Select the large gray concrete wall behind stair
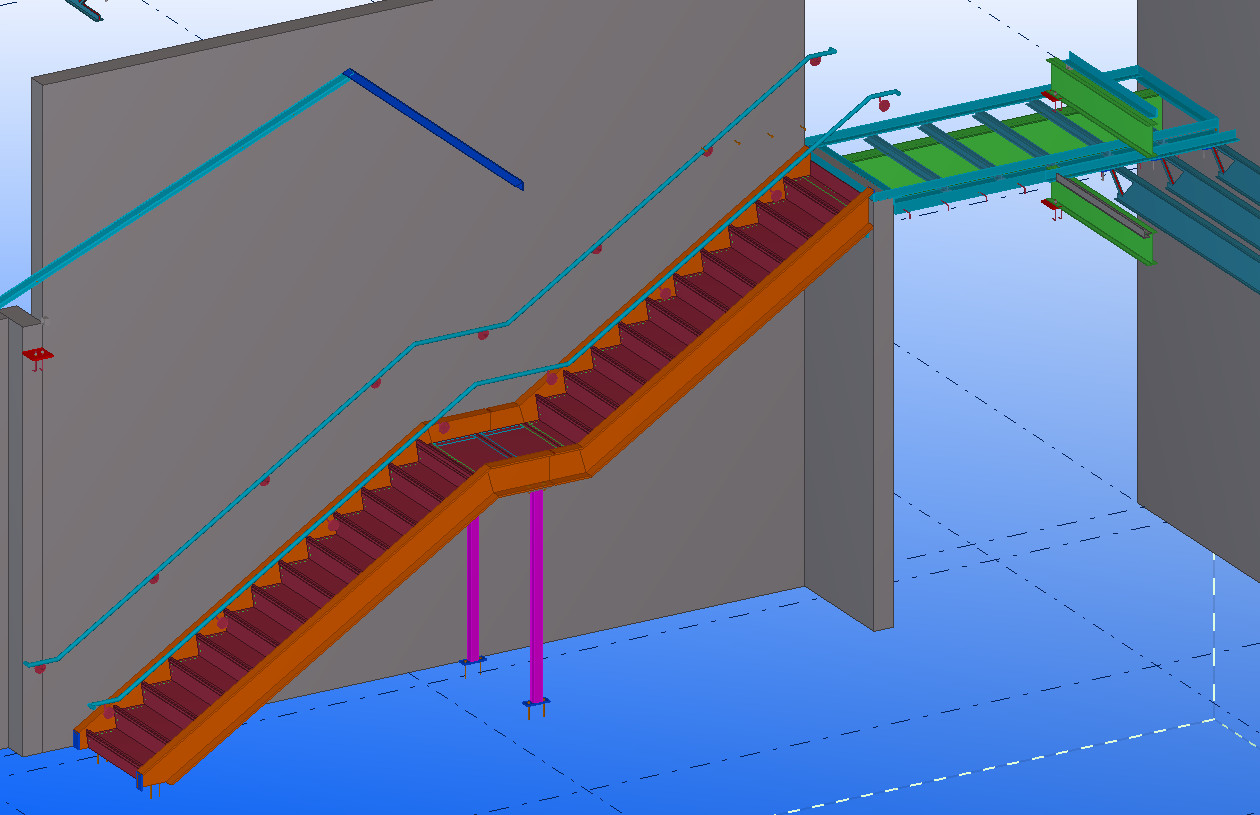This screenshot has width=1260, height=815. point(250,250)
